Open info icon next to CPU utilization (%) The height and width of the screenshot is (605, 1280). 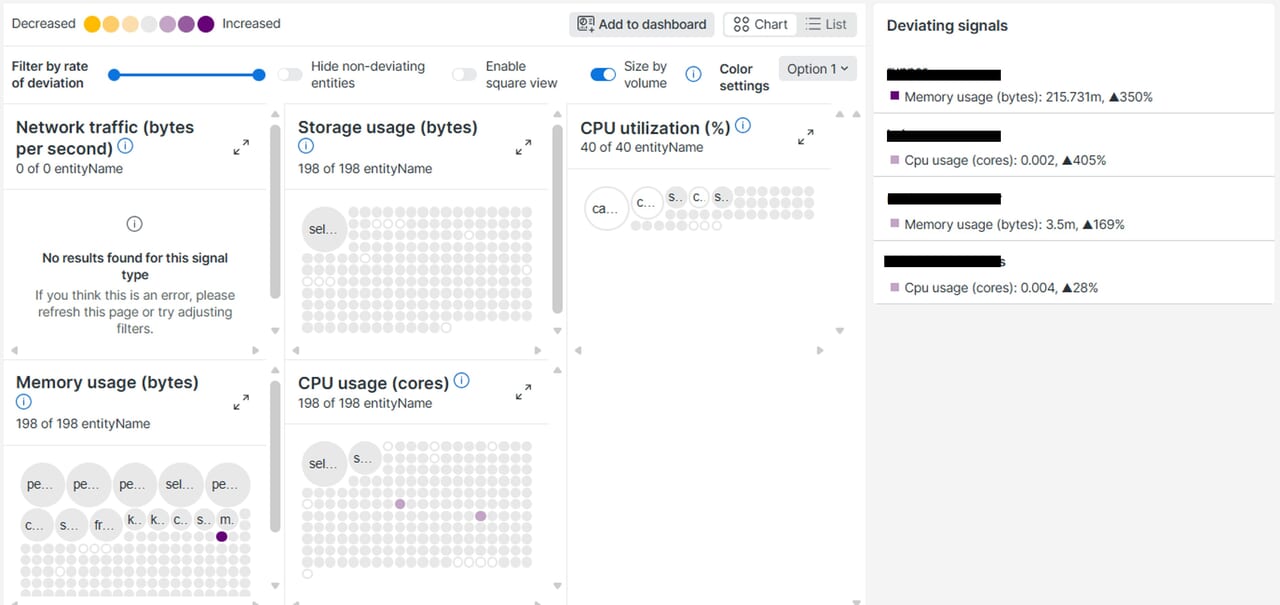(742, 126)
